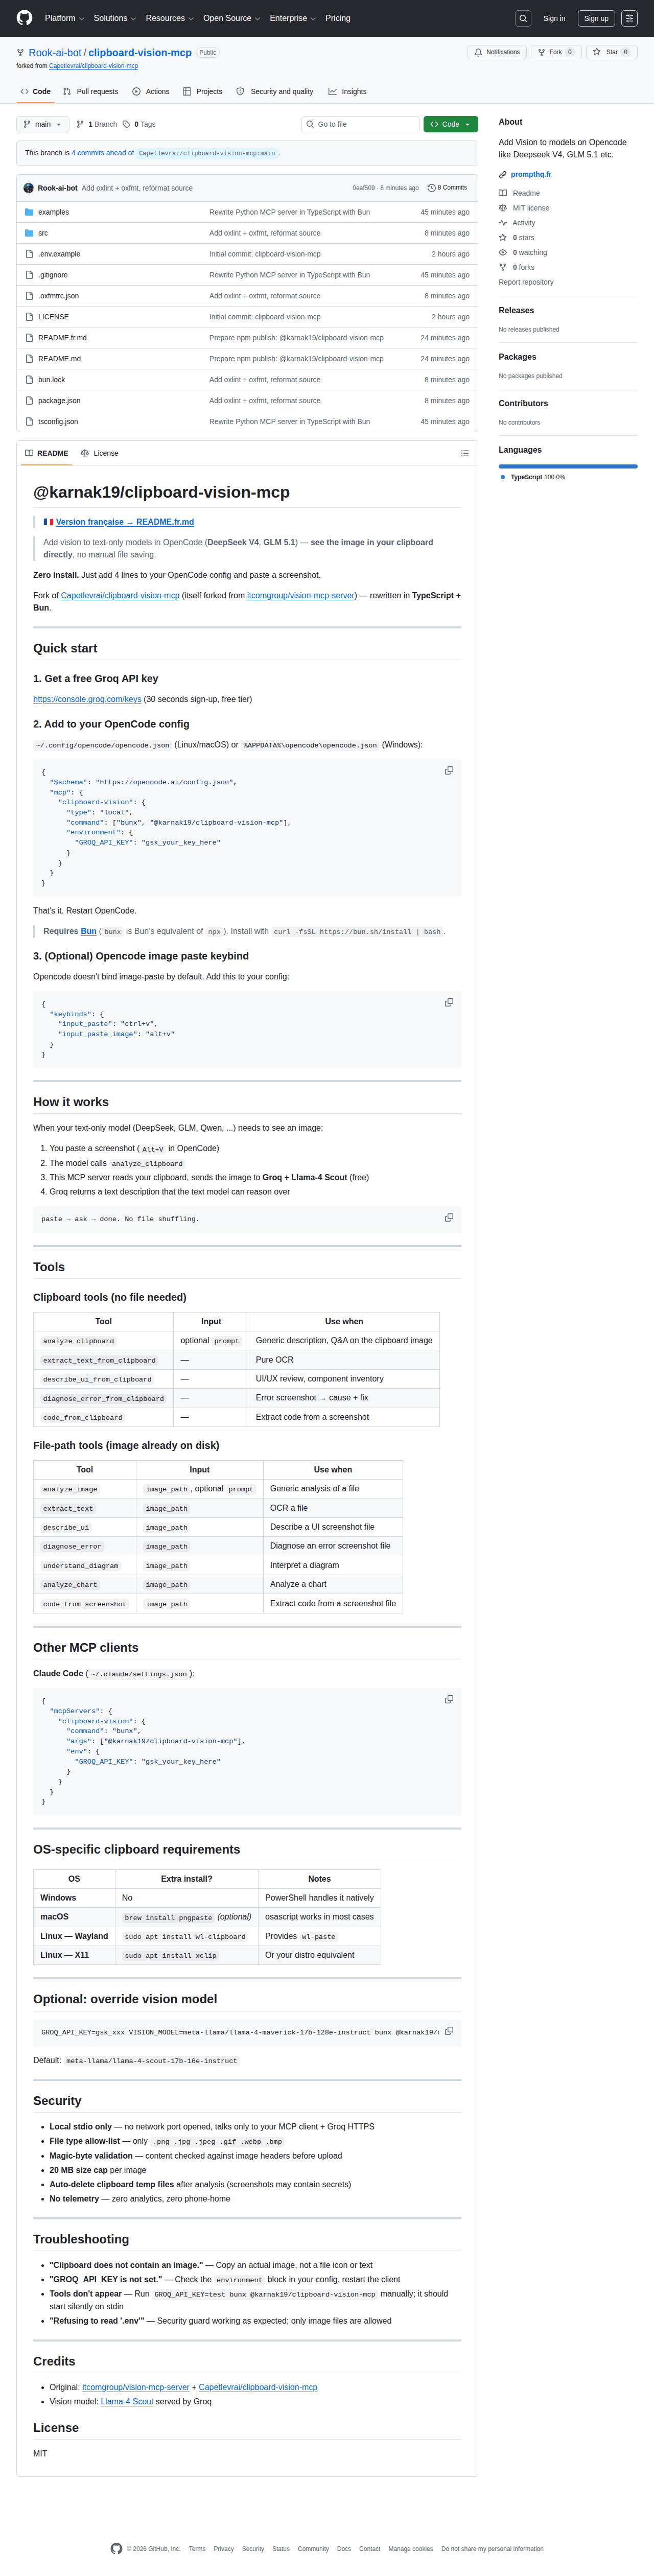Open the 0eaf509 commit hash link
654x2576 pixels.
(x=363, y=188)
